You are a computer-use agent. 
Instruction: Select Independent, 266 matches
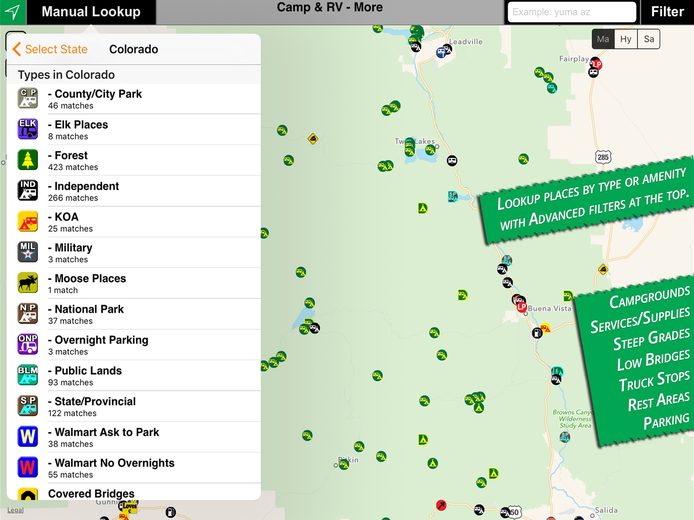pos(134,191)
